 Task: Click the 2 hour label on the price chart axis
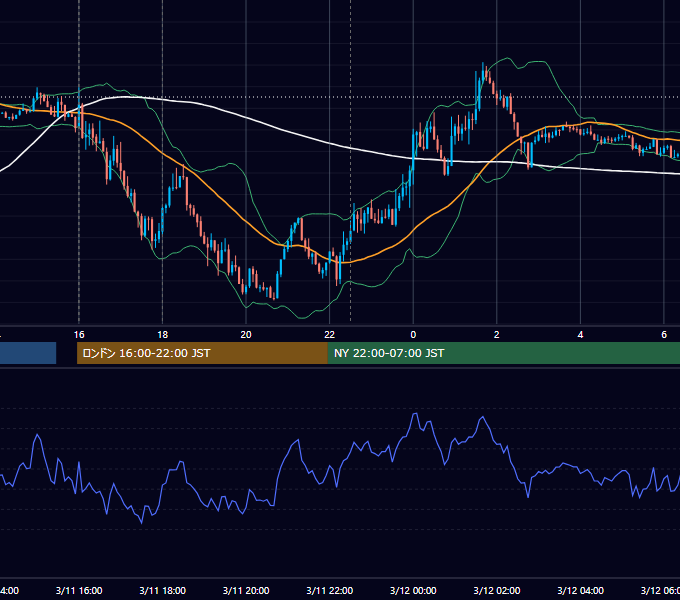[x=497, y=335]
